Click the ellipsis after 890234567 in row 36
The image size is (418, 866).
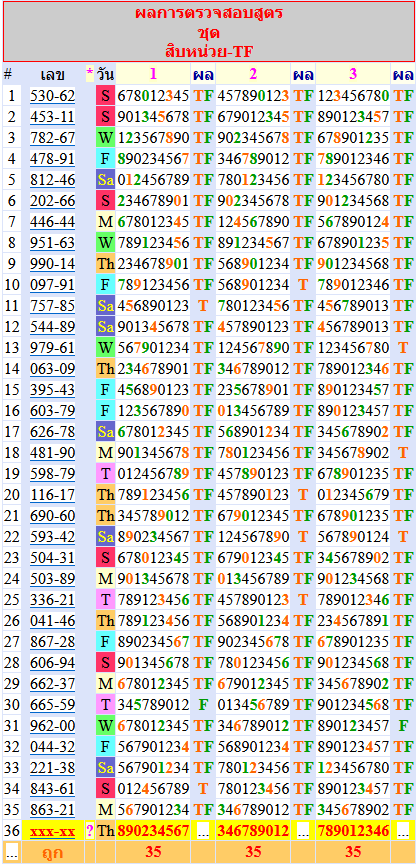(x=203, y=831)
